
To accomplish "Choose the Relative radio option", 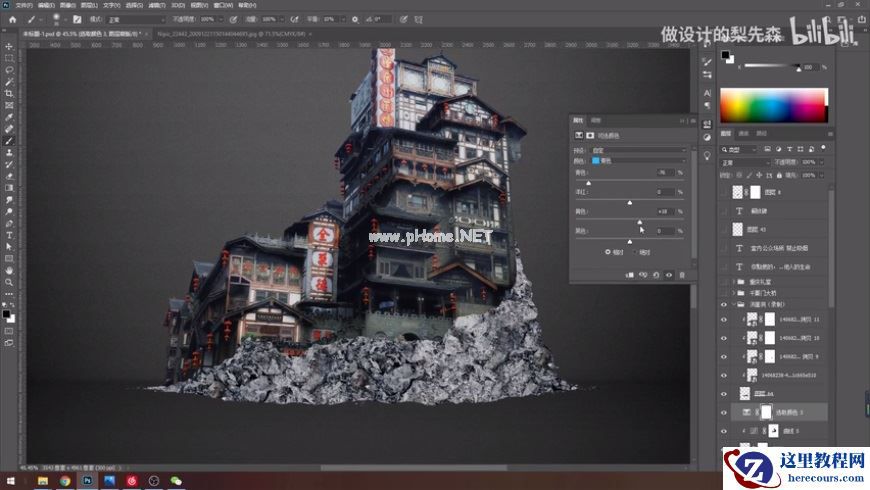I will 608,252.
